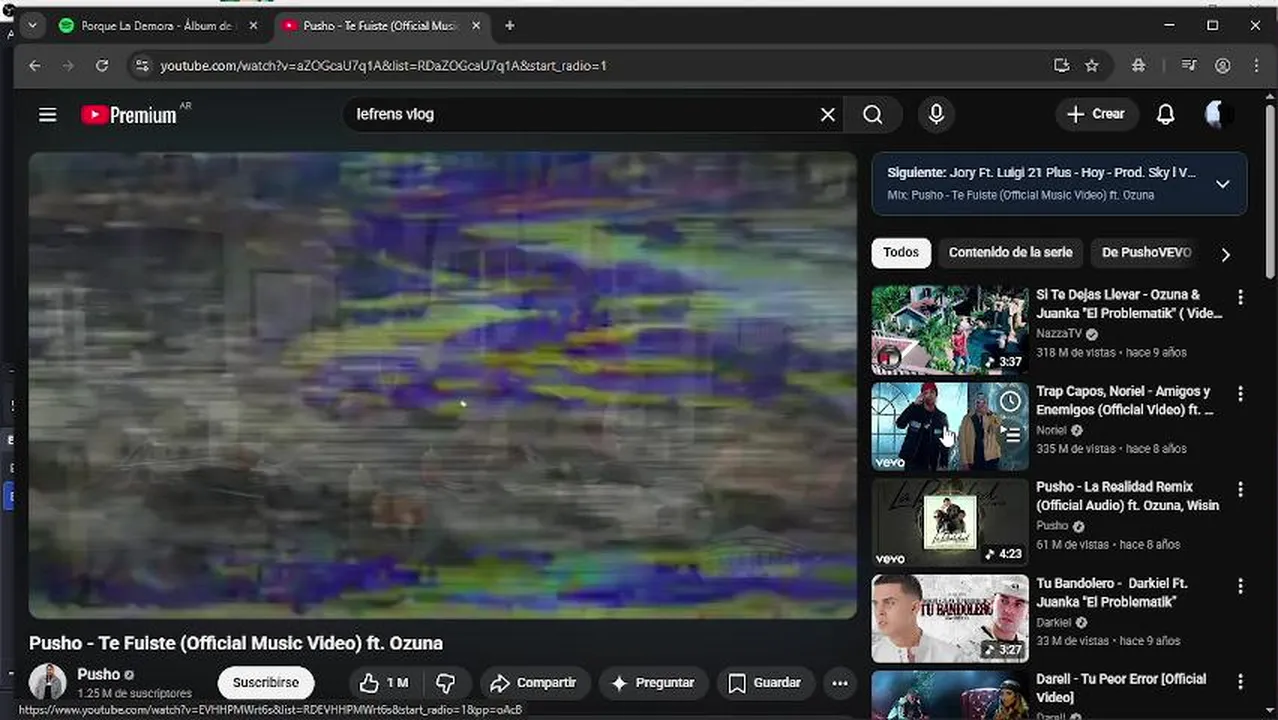Add Trap Capos video to queue
This screenshot has height=720, width=1278.
(x=1011, y=434)
